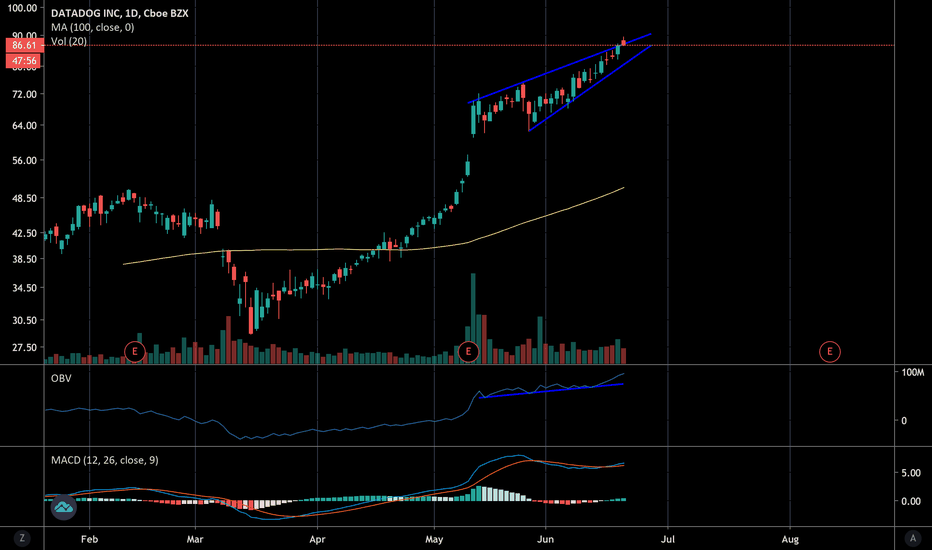Click the 30.50 price axis label
932x550 pixels.
(x=24, y=320)
